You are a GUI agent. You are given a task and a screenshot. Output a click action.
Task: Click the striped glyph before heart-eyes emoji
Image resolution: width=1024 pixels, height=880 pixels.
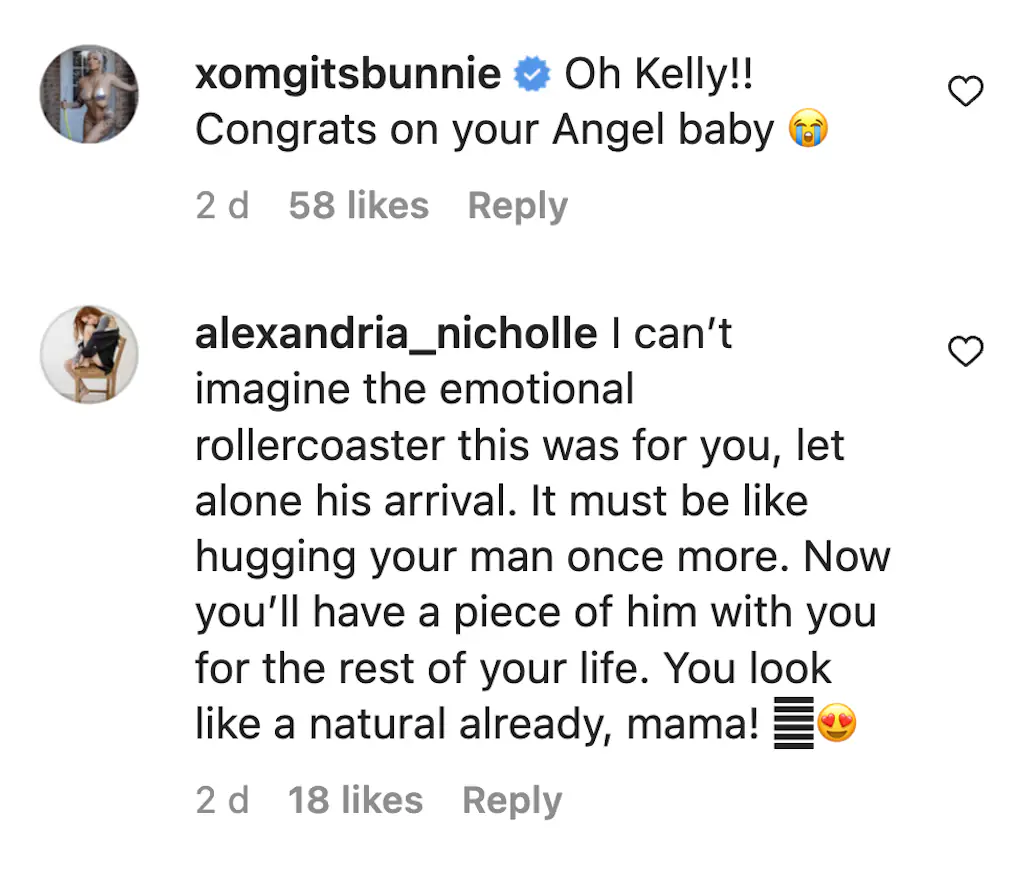coord(793,724)
